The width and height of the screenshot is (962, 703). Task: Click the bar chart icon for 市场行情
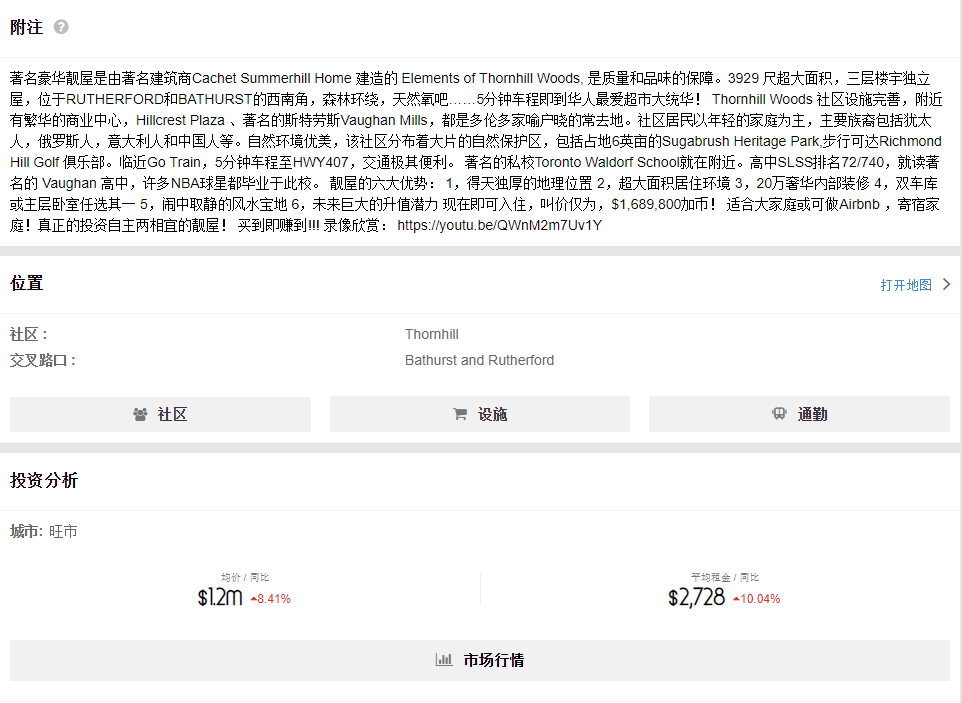click(443, 660)
